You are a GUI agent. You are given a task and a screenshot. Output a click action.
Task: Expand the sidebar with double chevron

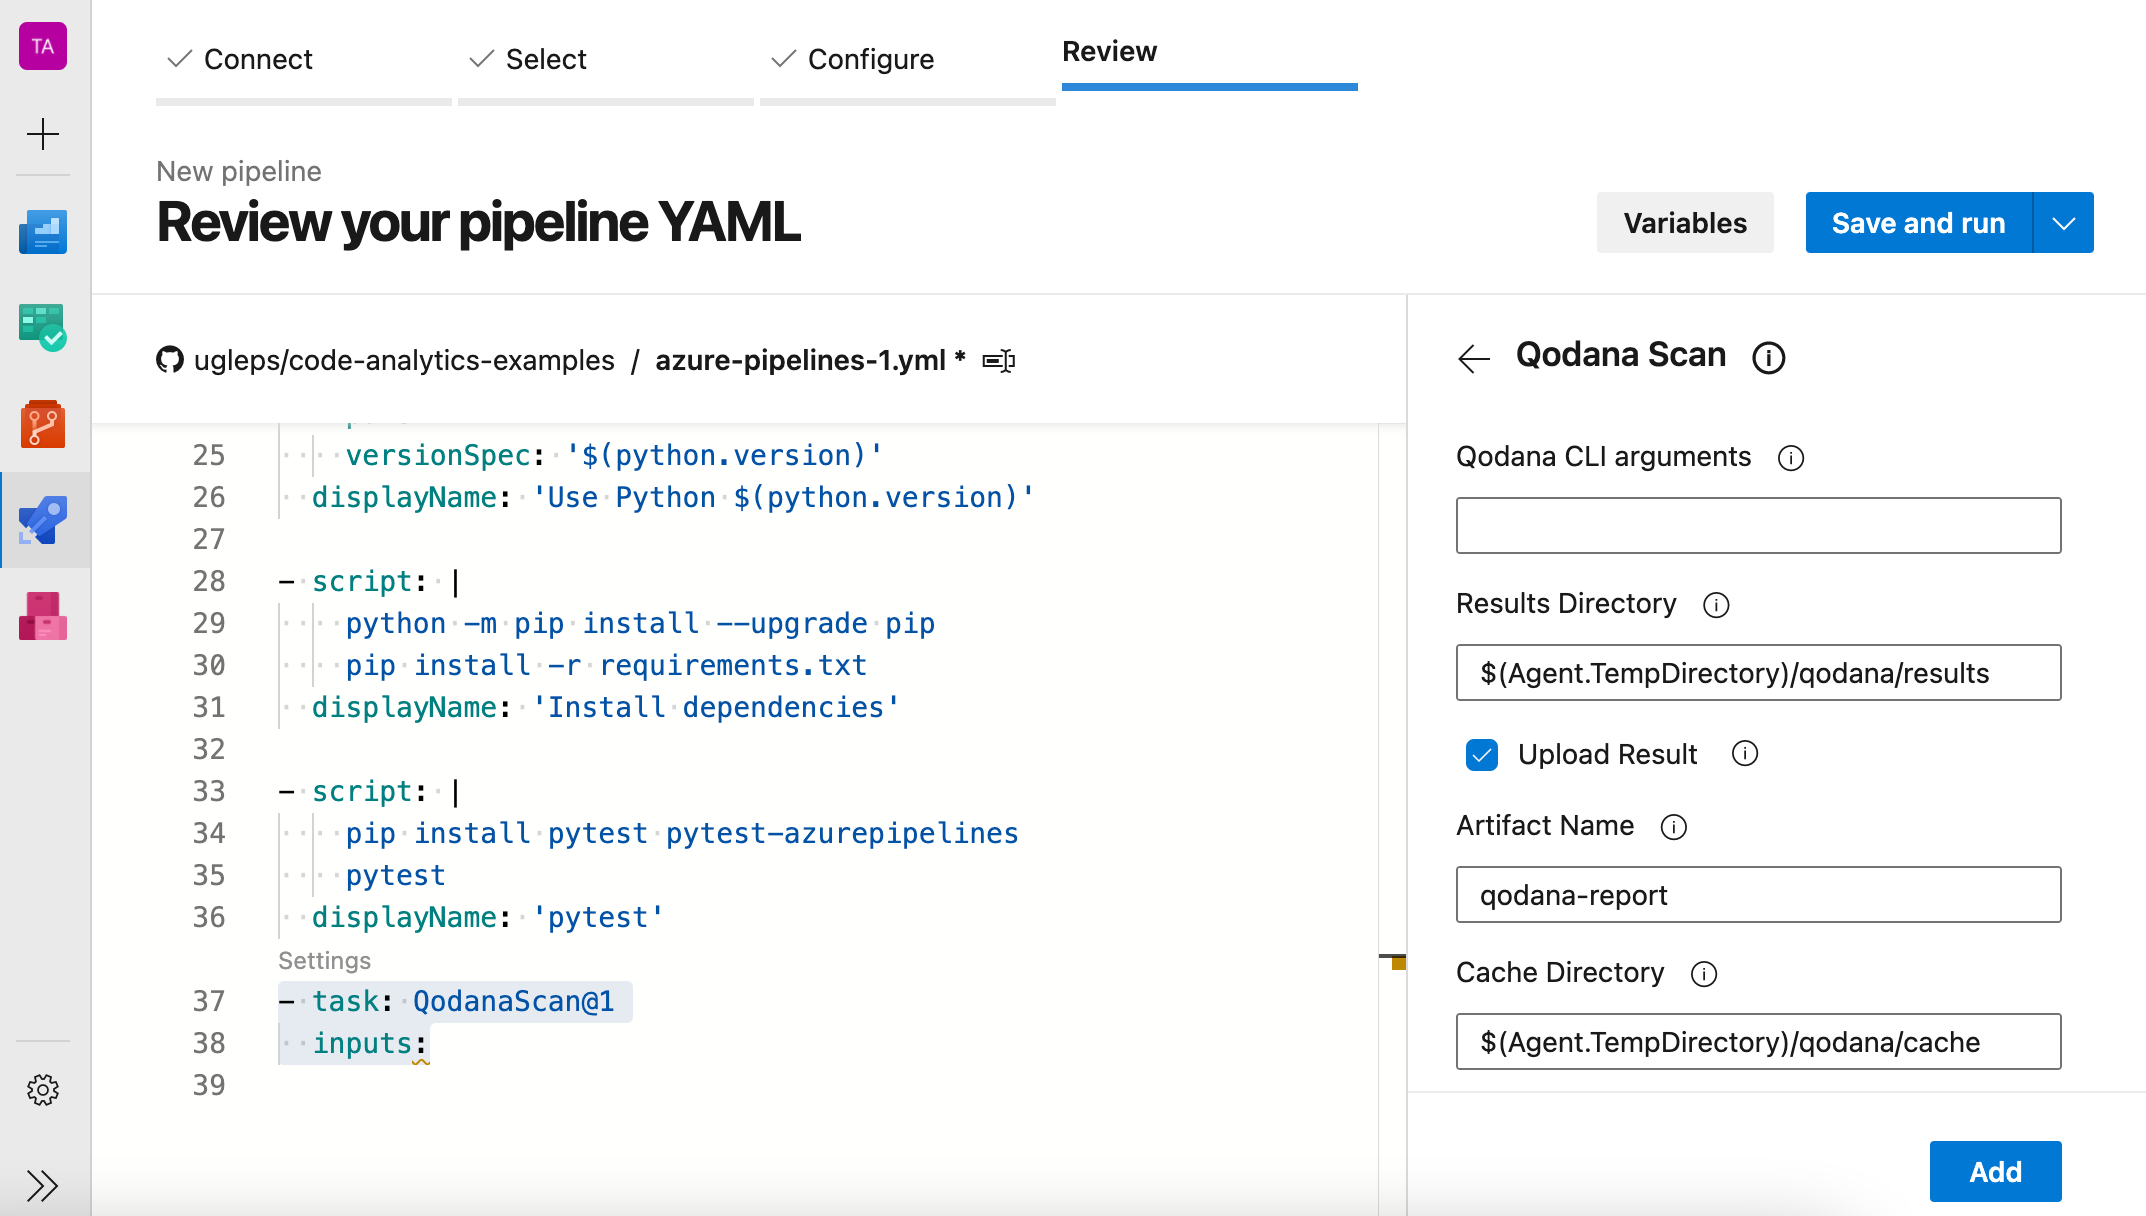43,1186
